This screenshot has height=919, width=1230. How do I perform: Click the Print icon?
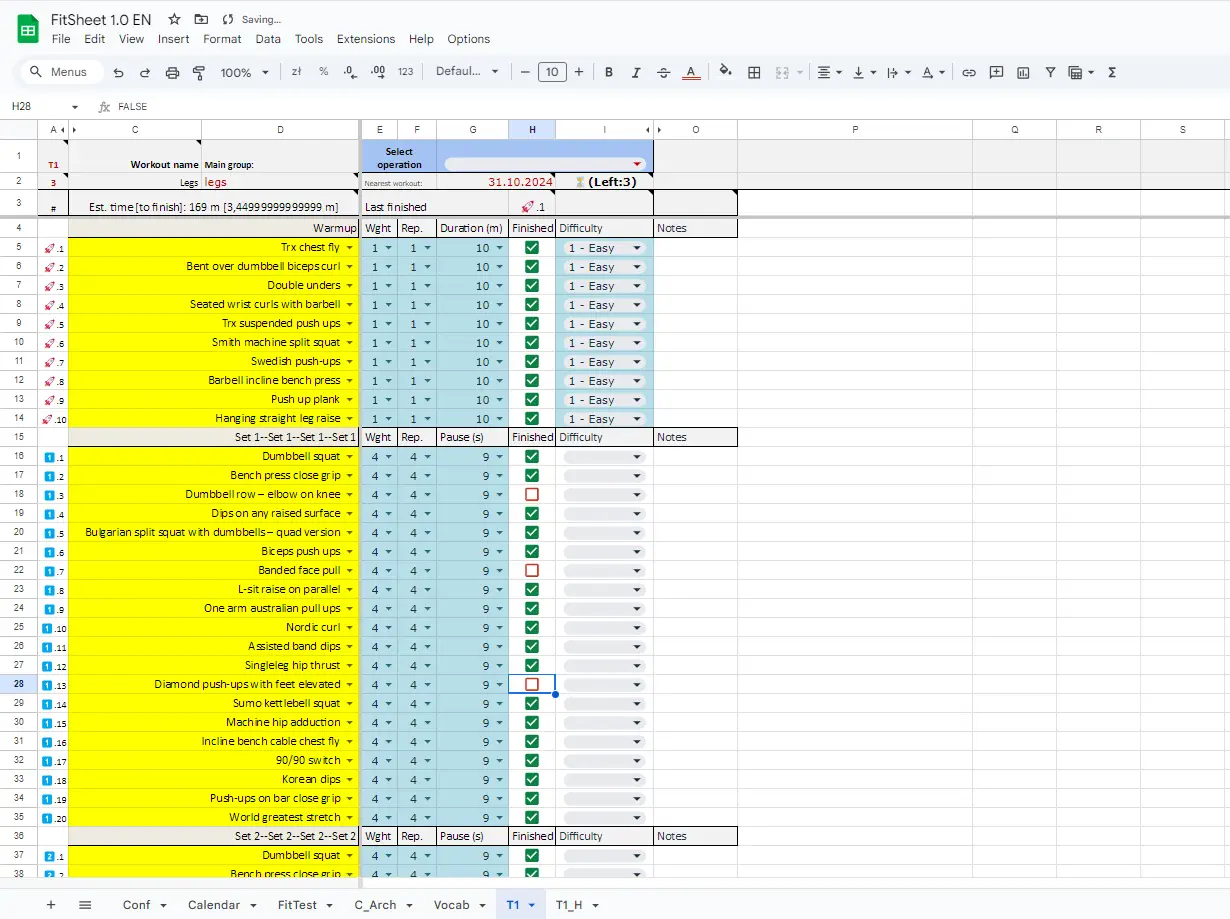click(x=172, y=73)
